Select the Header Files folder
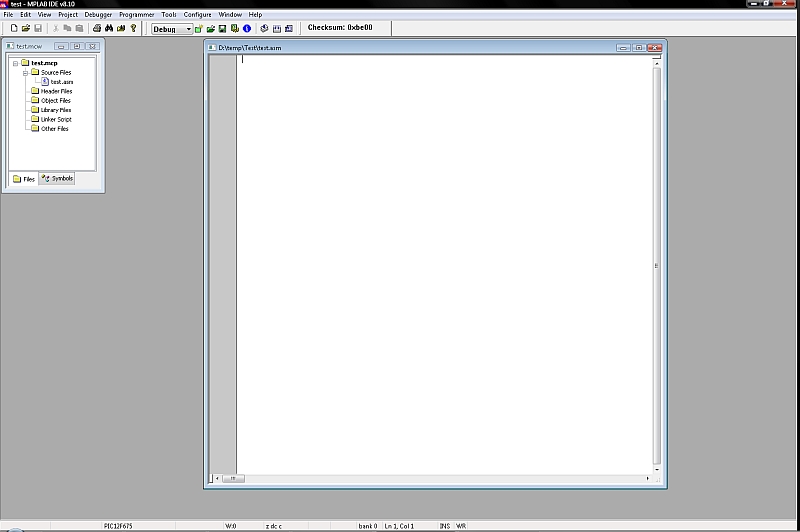The image size is (800, 532). [56, 91]
